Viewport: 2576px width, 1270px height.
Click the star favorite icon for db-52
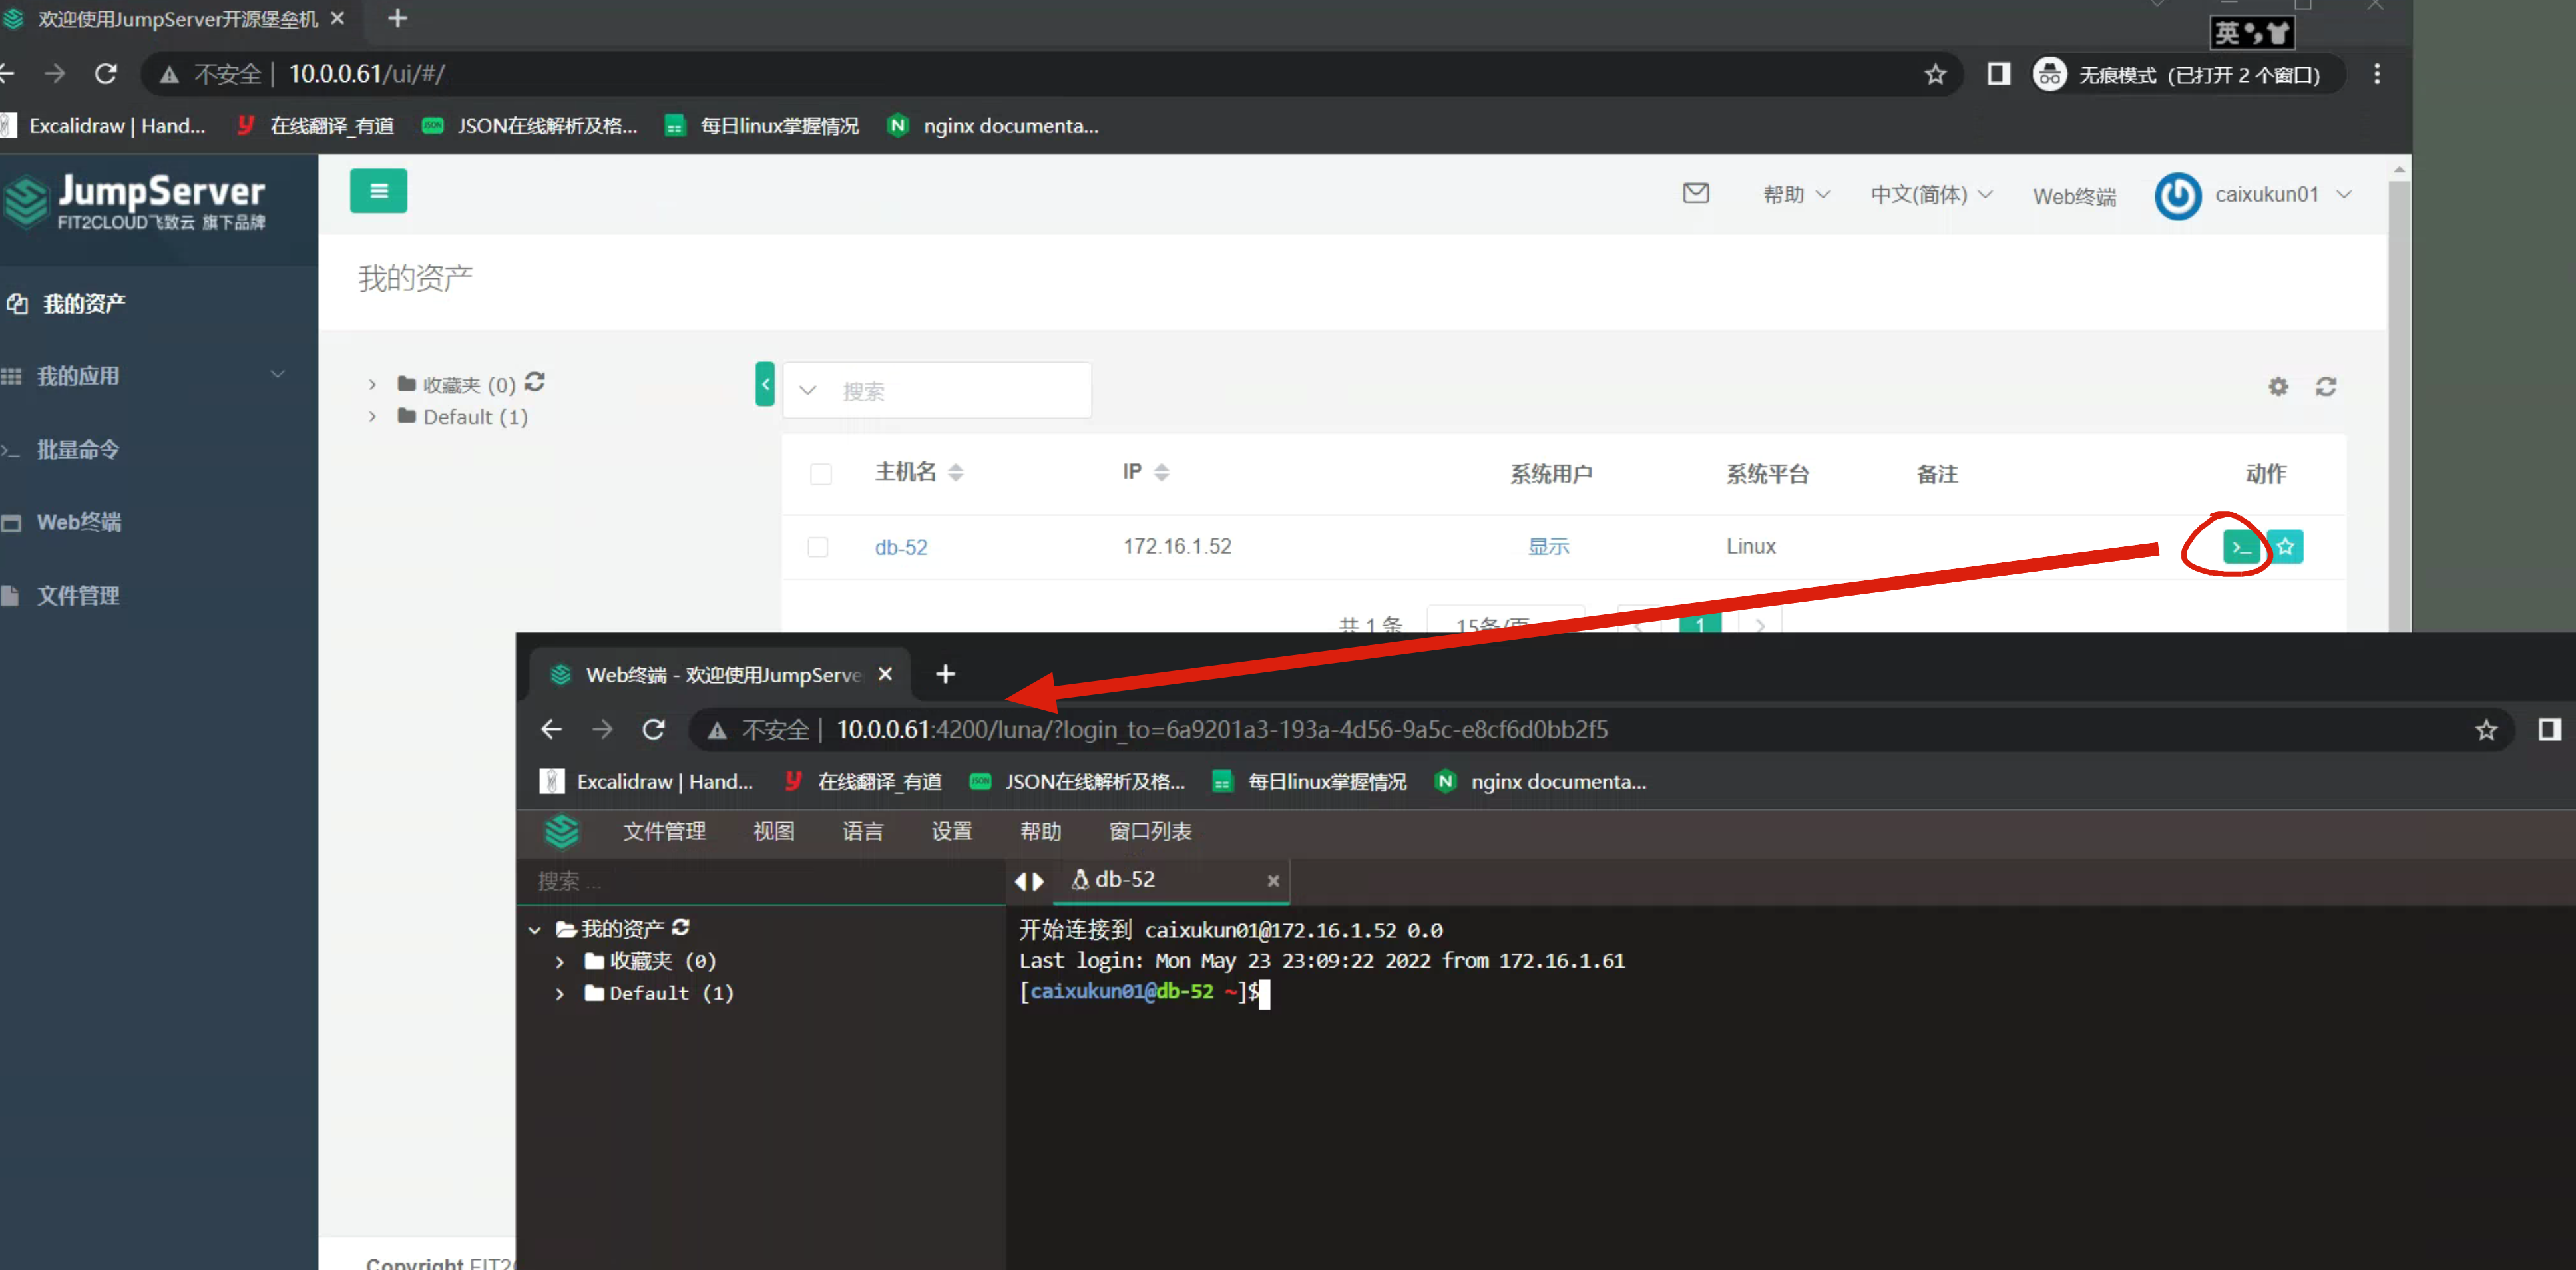click(x=2286, y=547)
